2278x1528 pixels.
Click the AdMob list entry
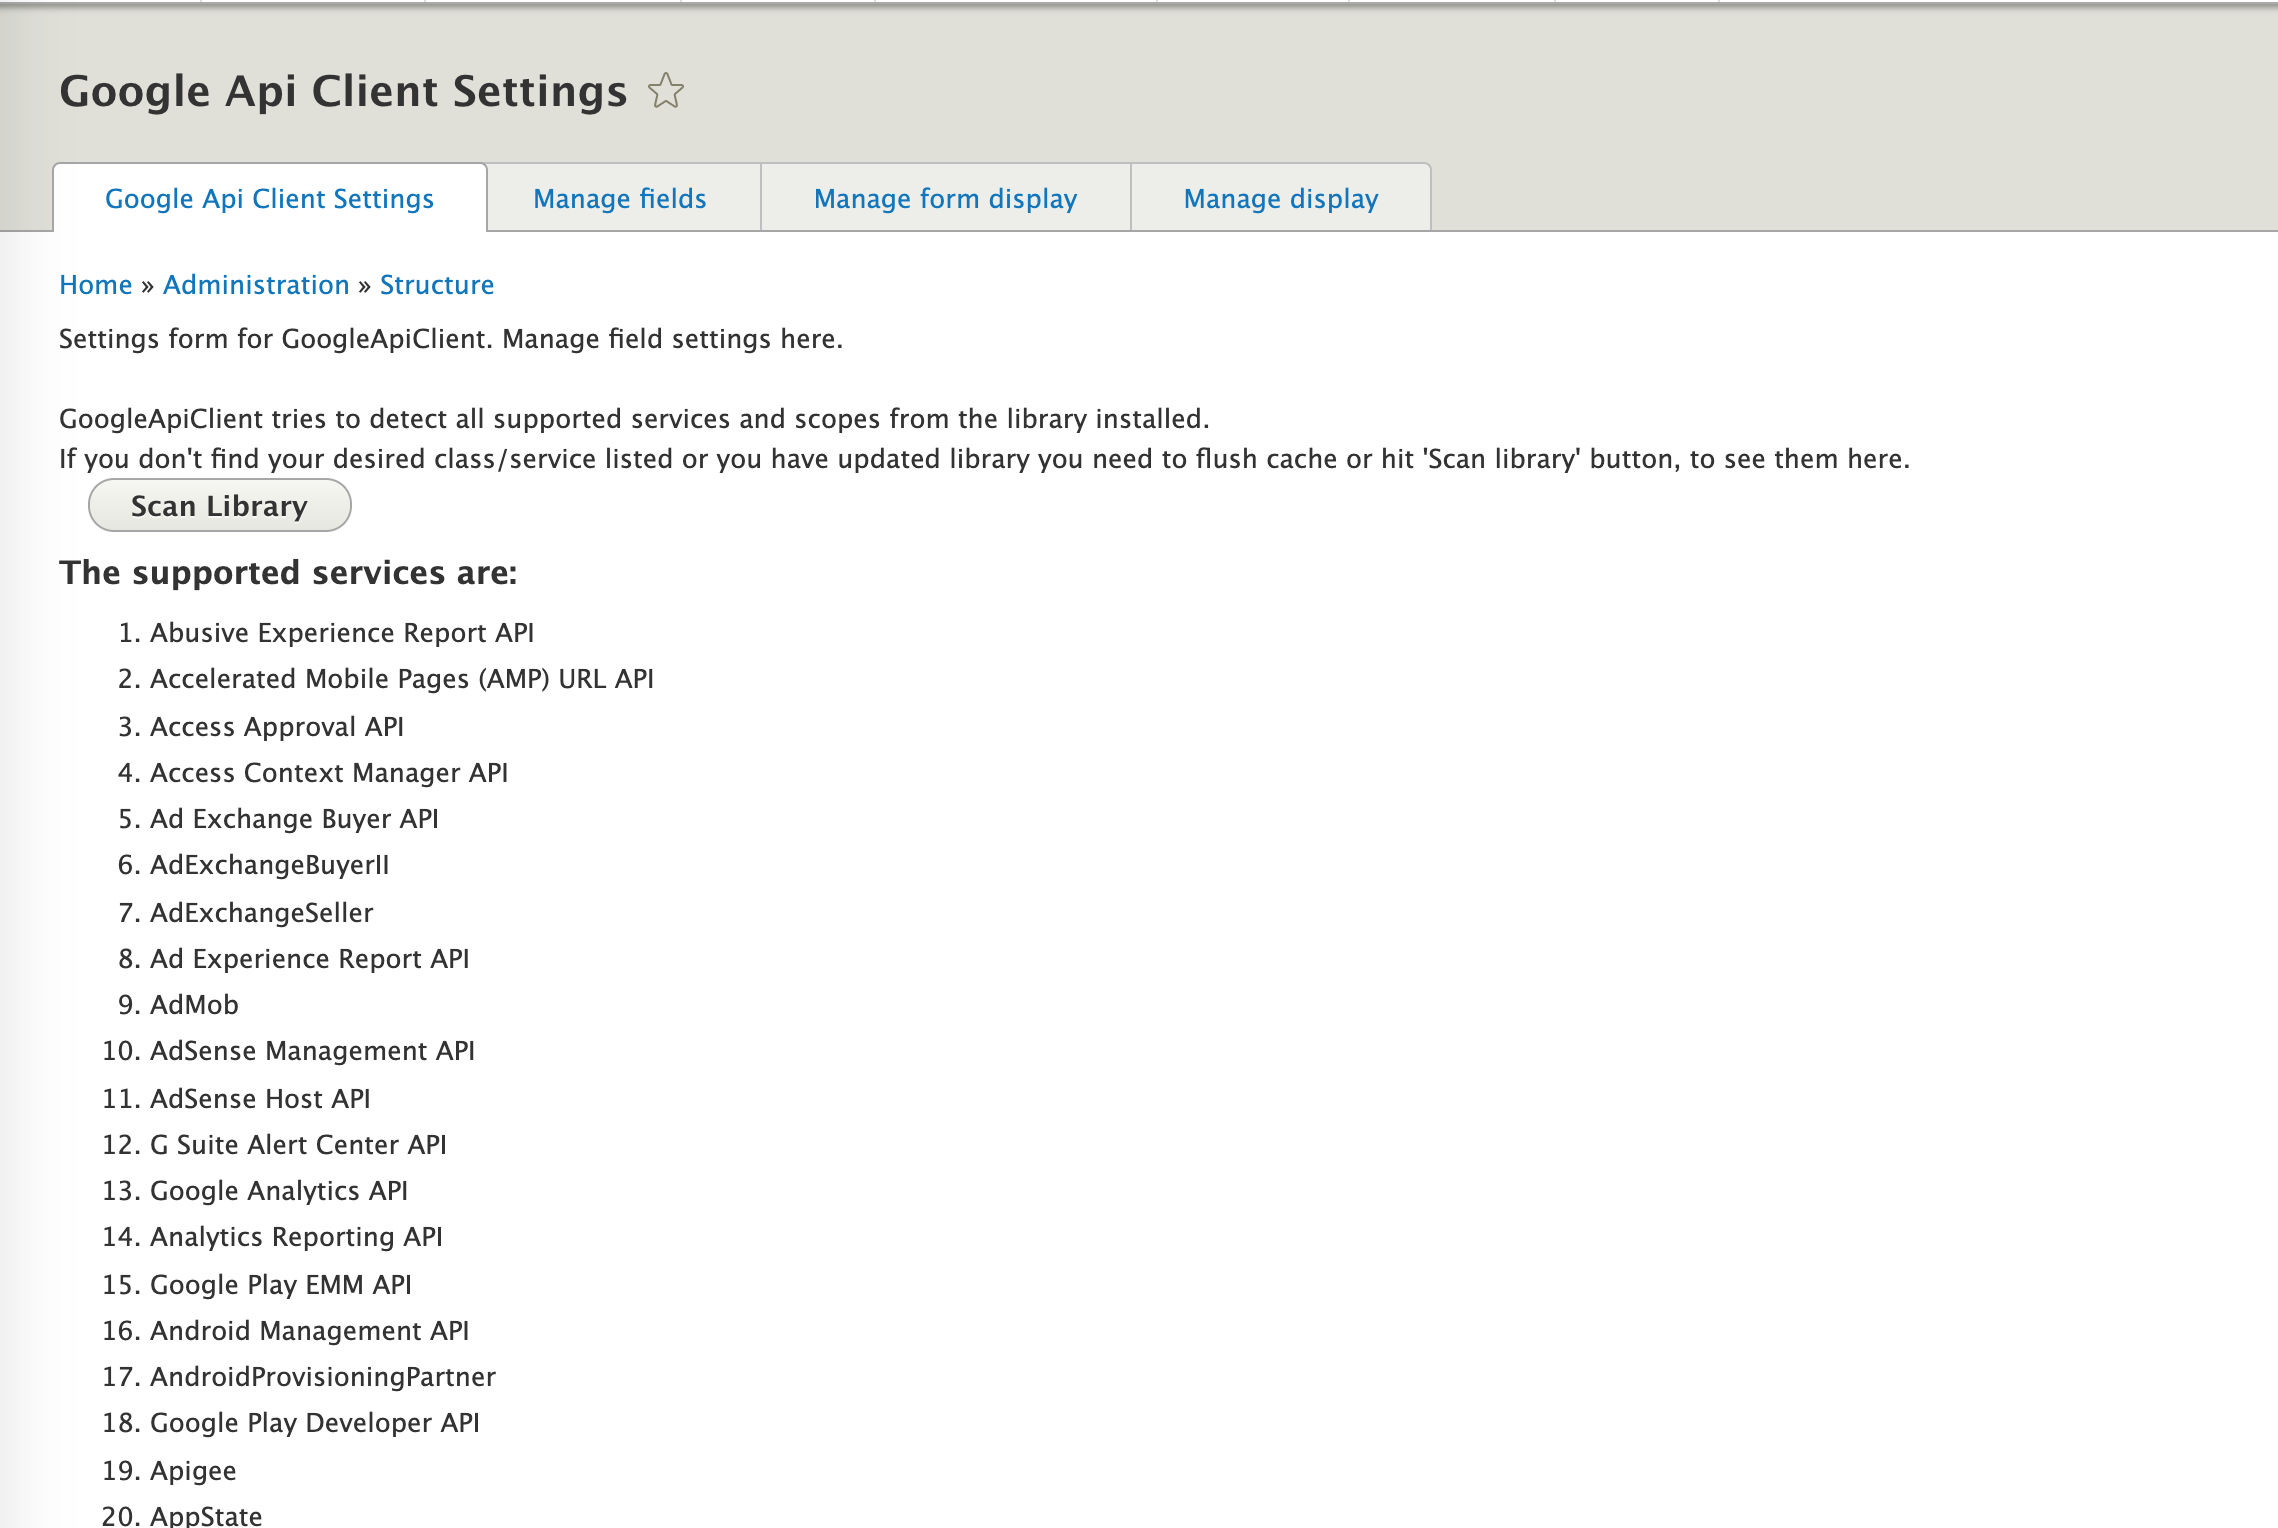tap(194, 1005)
